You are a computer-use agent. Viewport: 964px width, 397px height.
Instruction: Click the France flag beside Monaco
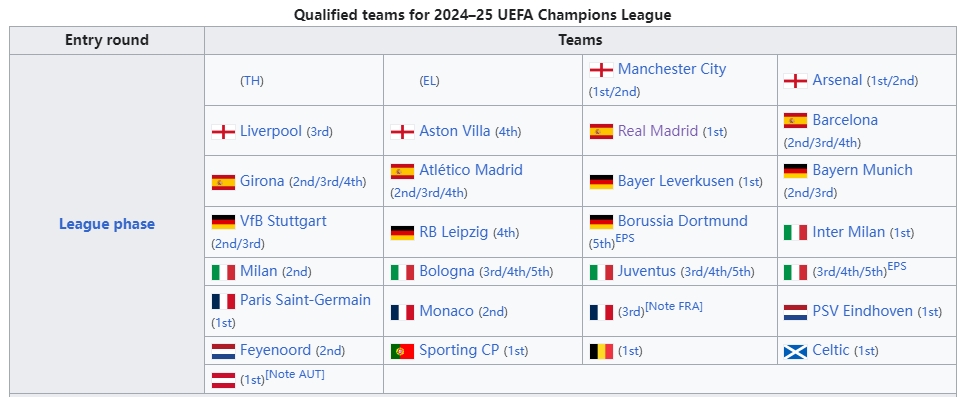[x=402, y=313]
